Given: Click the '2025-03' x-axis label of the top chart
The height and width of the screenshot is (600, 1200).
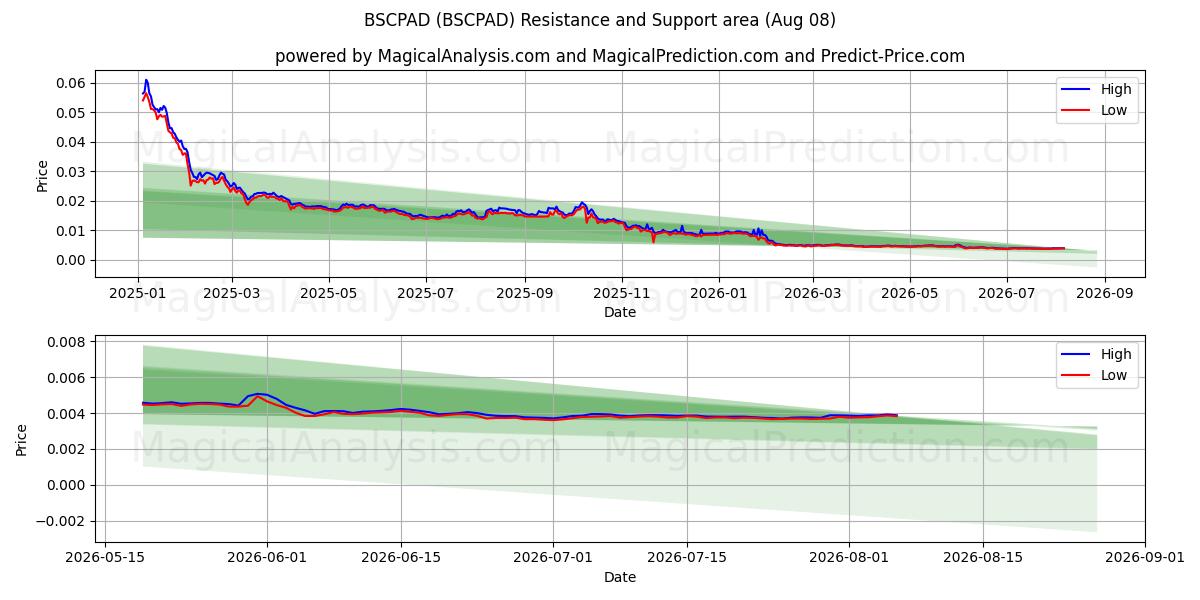Looking at the screenshot, I should tap(232, 294).
